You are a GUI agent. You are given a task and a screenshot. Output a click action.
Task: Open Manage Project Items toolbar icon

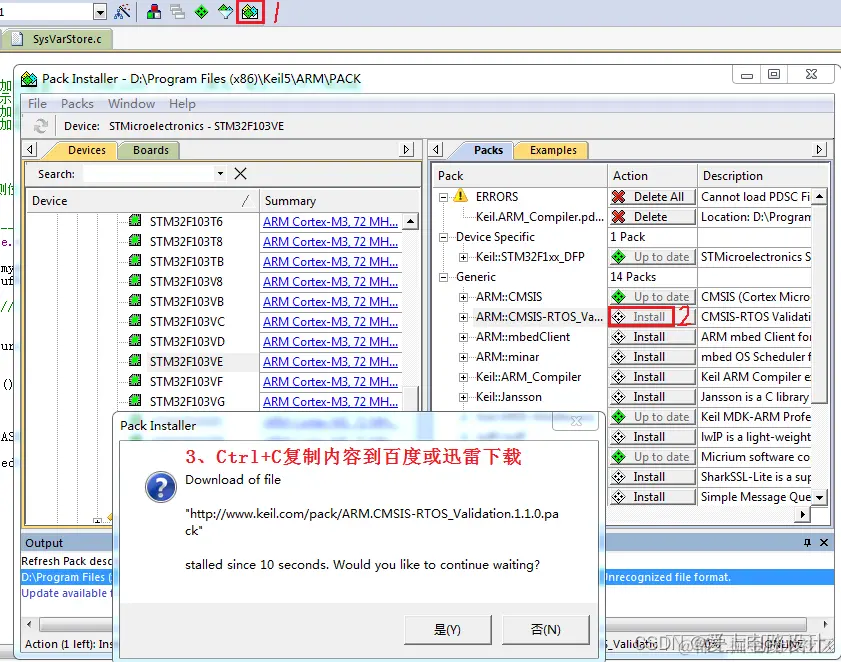[x=154, y=11]
